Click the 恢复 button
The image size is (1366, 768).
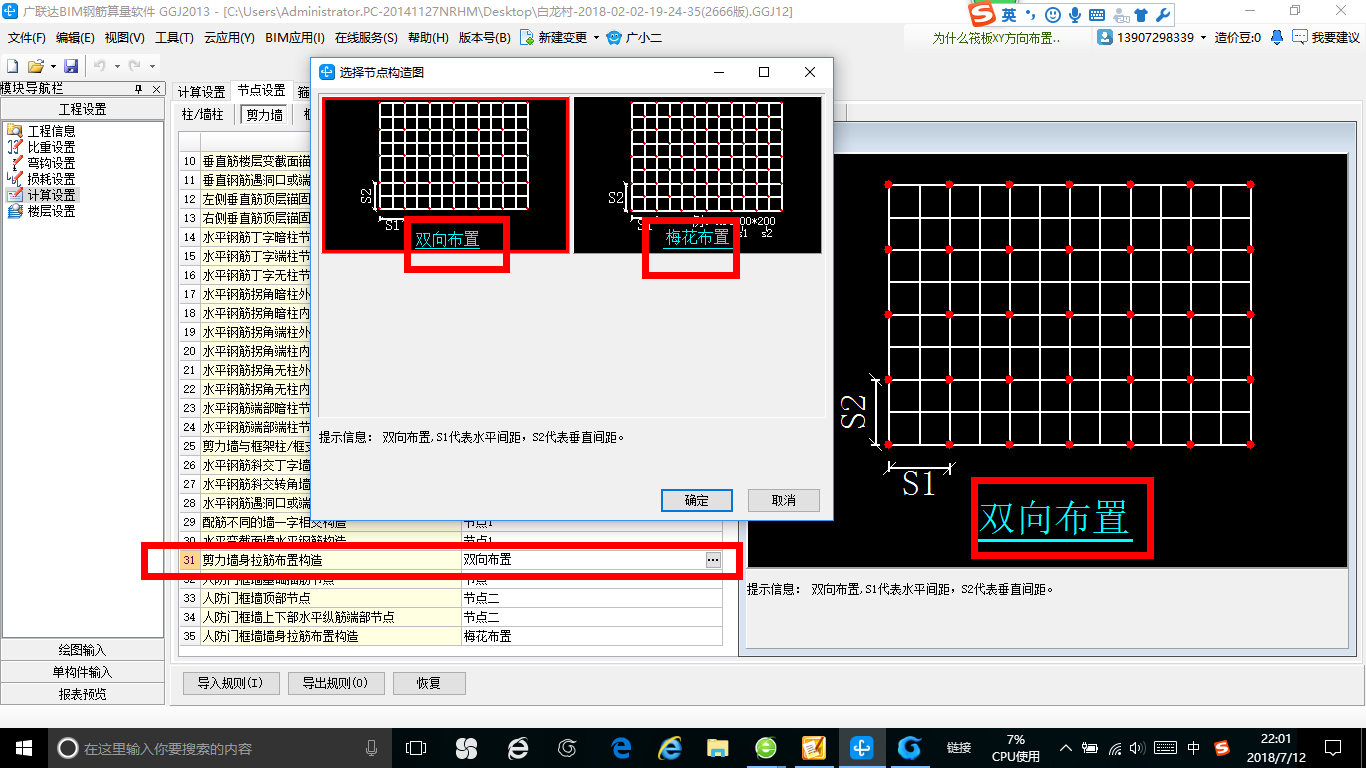tap(429, 683)
